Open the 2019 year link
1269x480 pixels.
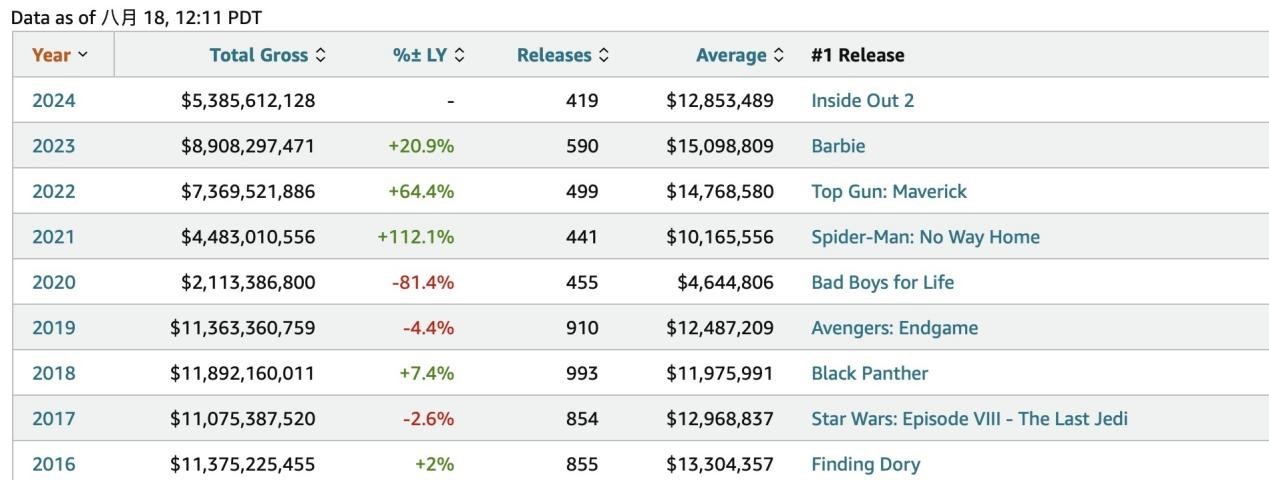click(x=54, y=328)
